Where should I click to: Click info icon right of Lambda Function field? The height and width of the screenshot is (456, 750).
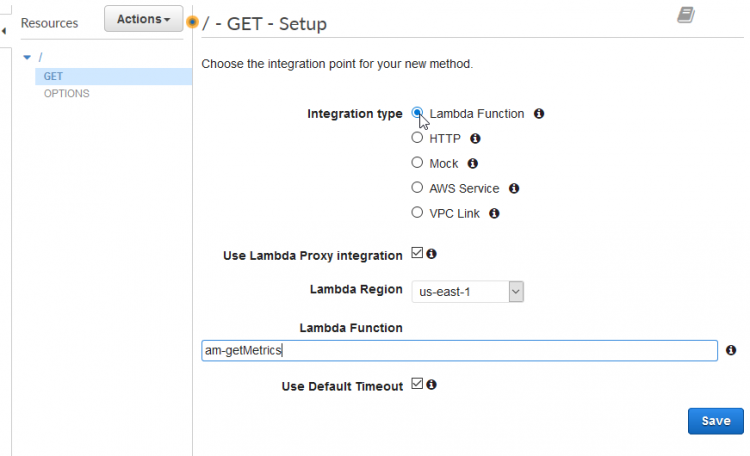(x=731, y=351)
